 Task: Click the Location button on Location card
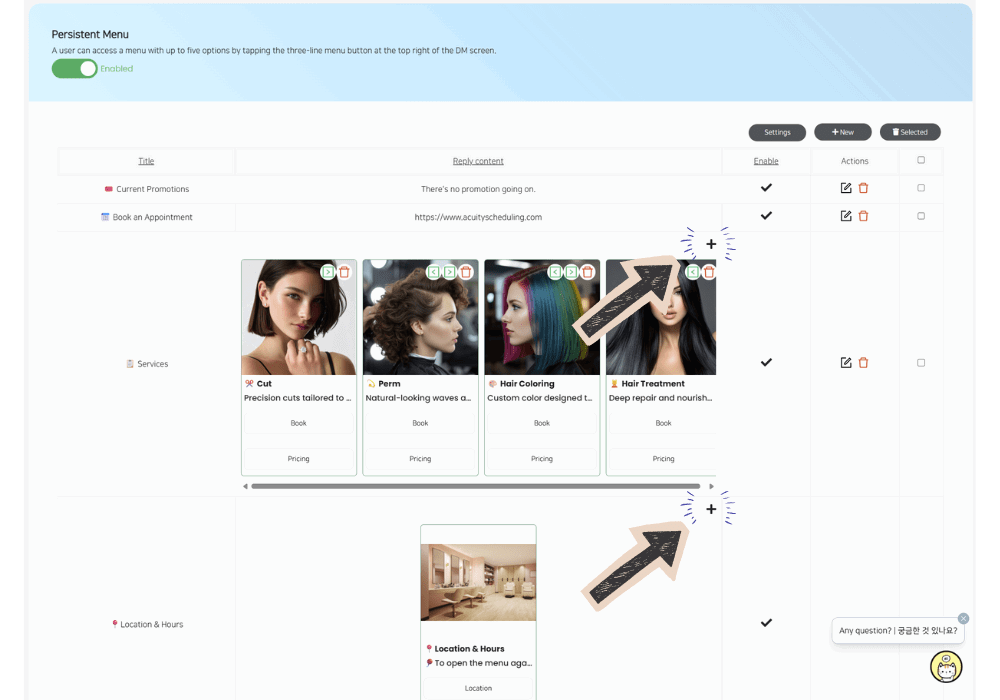pos(478,689)
